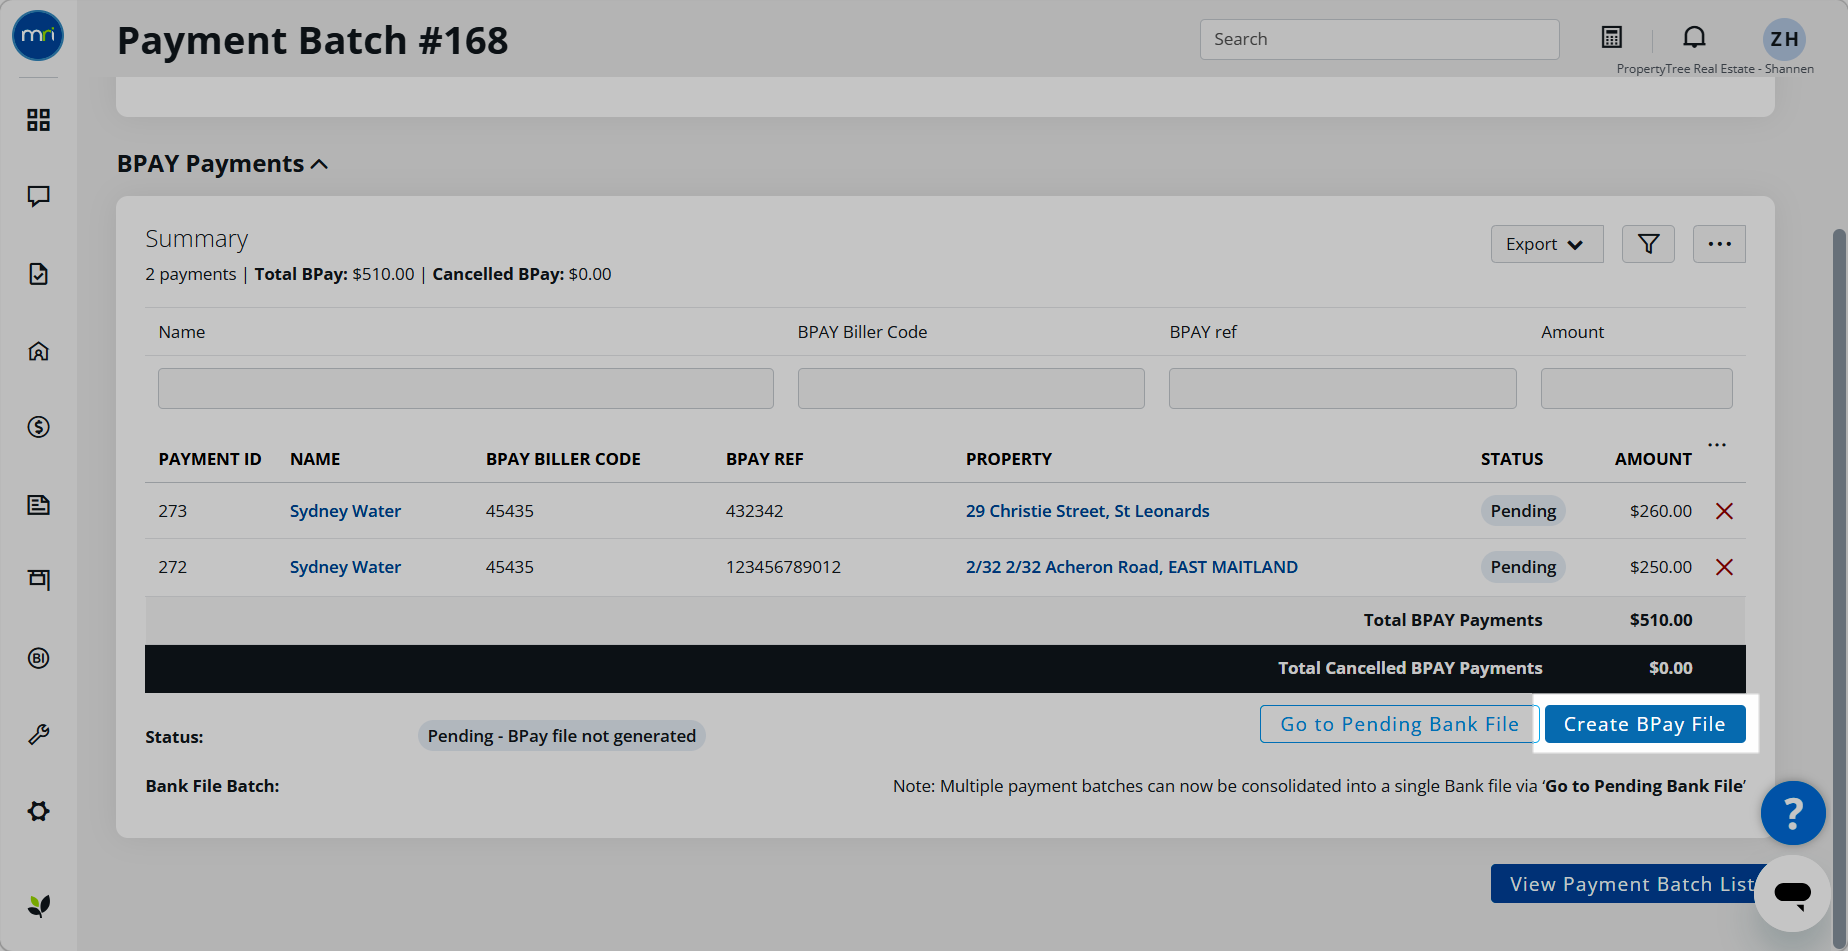1848x951 pixels.
Task: Open the BI analytics sidebar icon
Action: 38,658
